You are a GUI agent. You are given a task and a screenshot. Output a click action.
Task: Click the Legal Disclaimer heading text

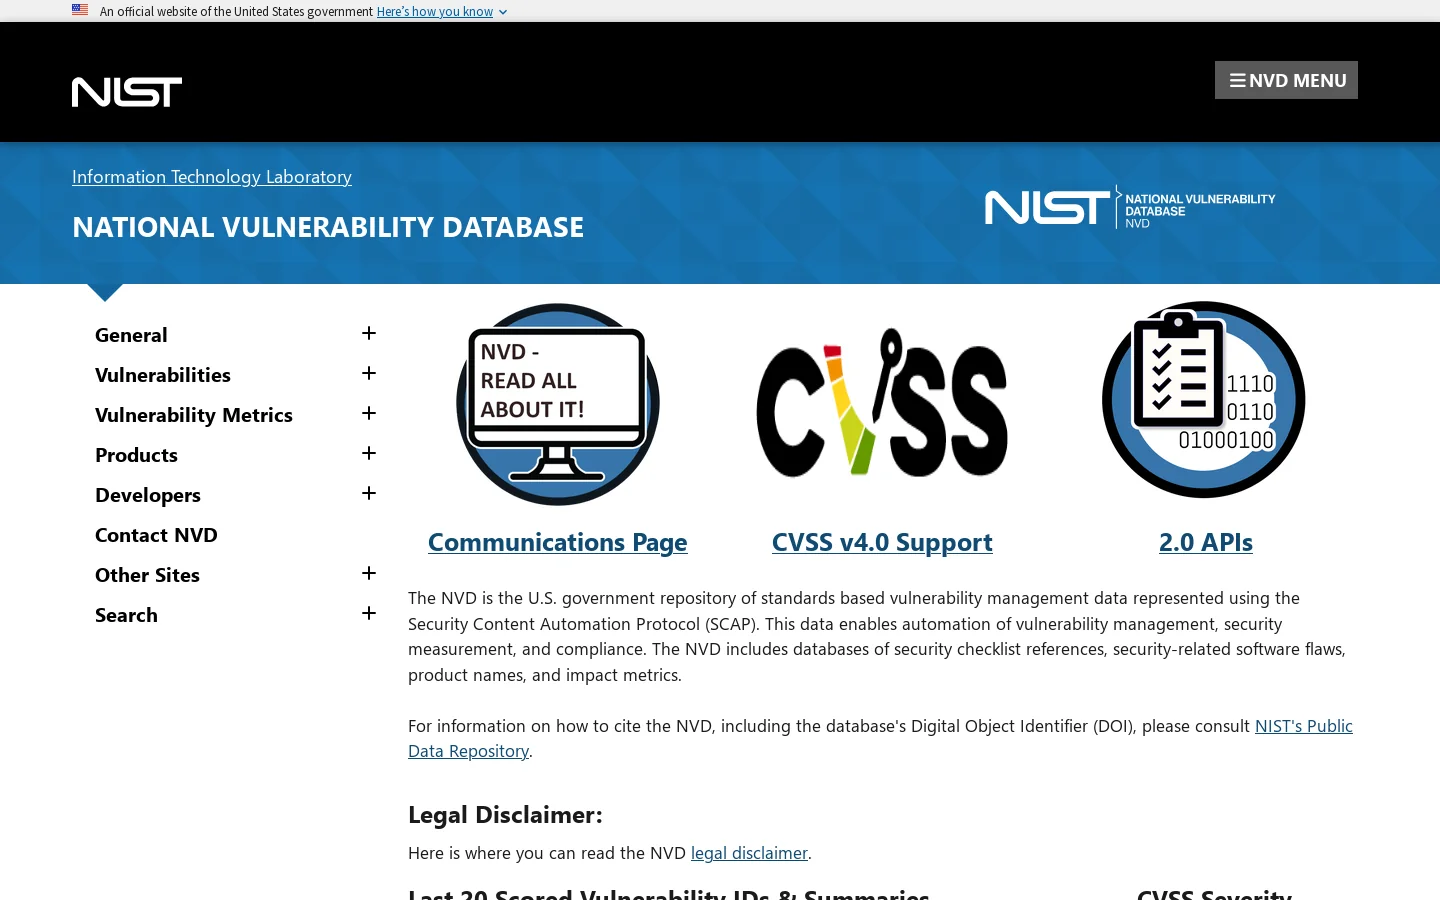pos(505,814)
